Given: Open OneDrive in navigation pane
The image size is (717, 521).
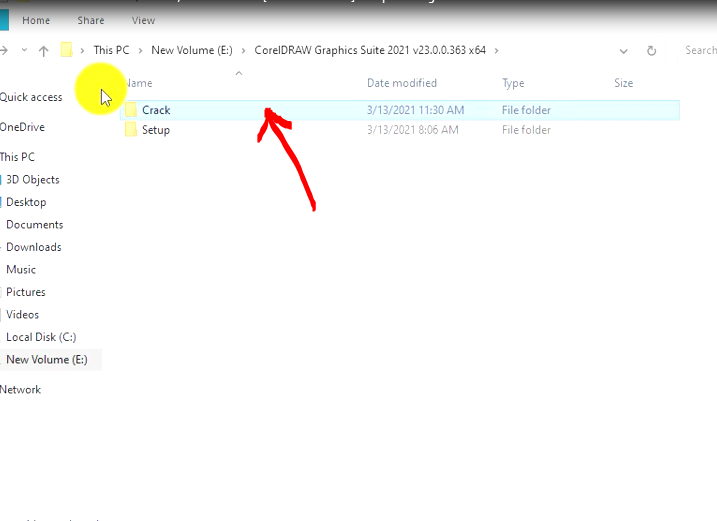Looking at the screenshot, I should click(22, 127).
